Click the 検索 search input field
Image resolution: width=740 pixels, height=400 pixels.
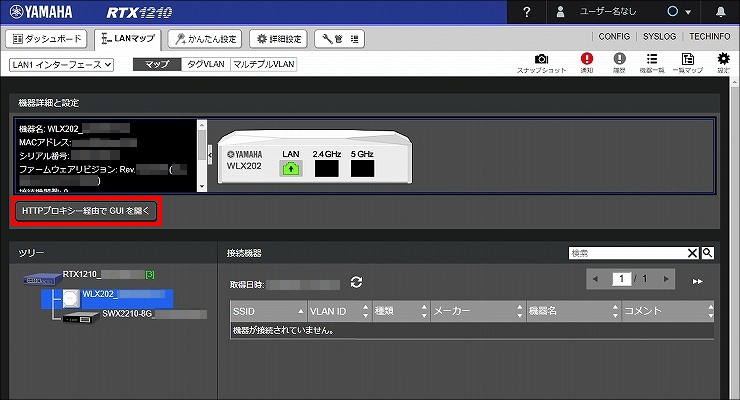[628, 253]
